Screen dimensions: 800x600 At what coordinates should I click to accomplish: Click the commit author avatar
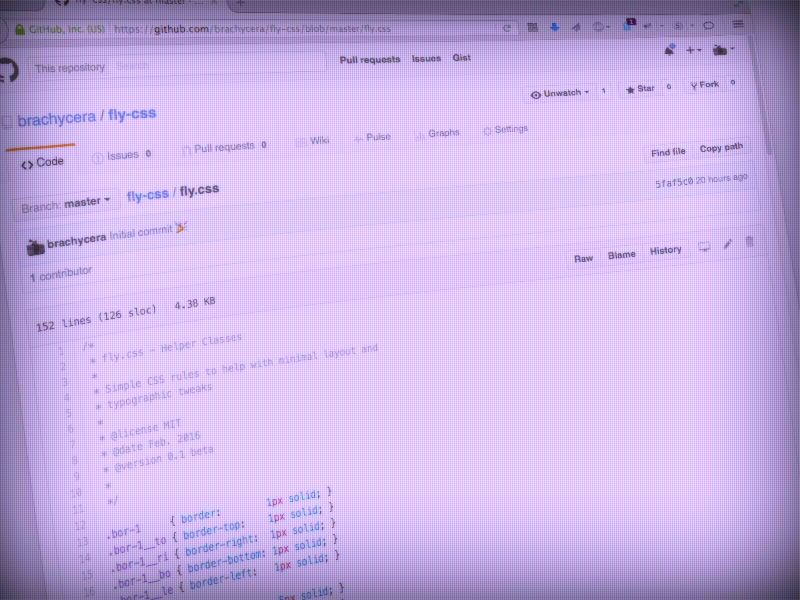point(35,247)
